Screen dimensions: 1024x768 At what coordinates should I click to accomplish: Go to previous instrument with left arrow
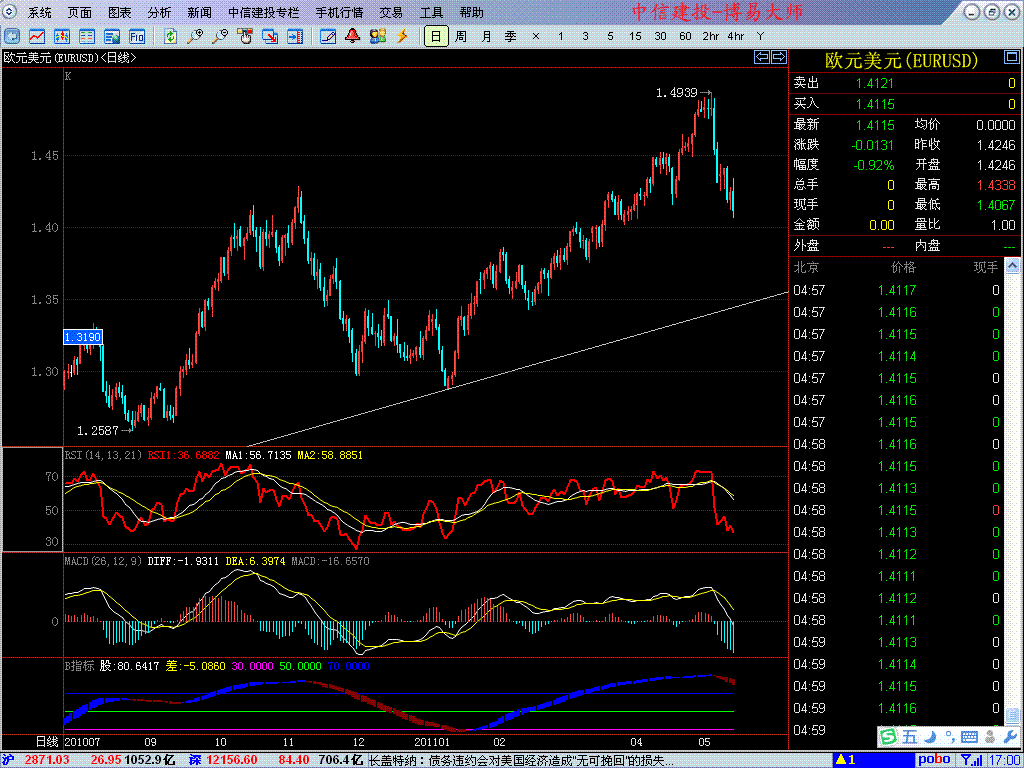[762, 57]
